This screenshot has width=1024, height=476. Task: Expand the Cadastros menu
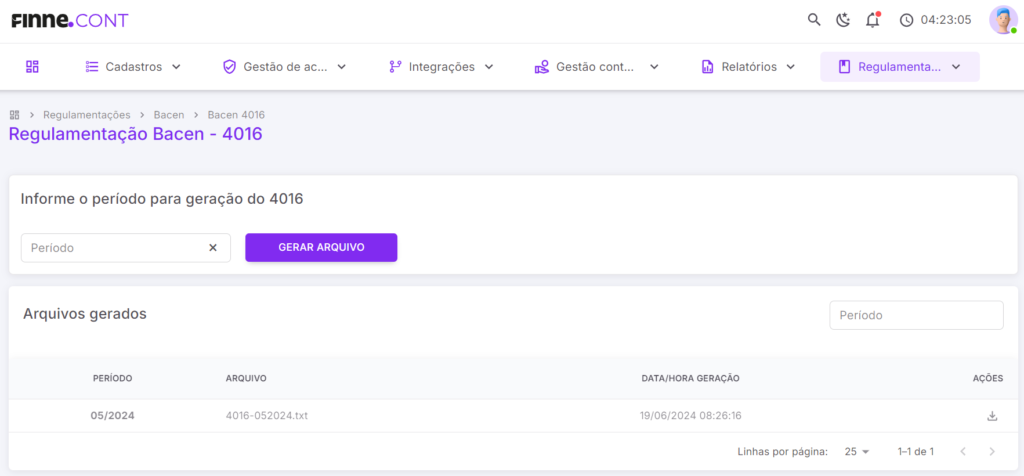[133, 67]
